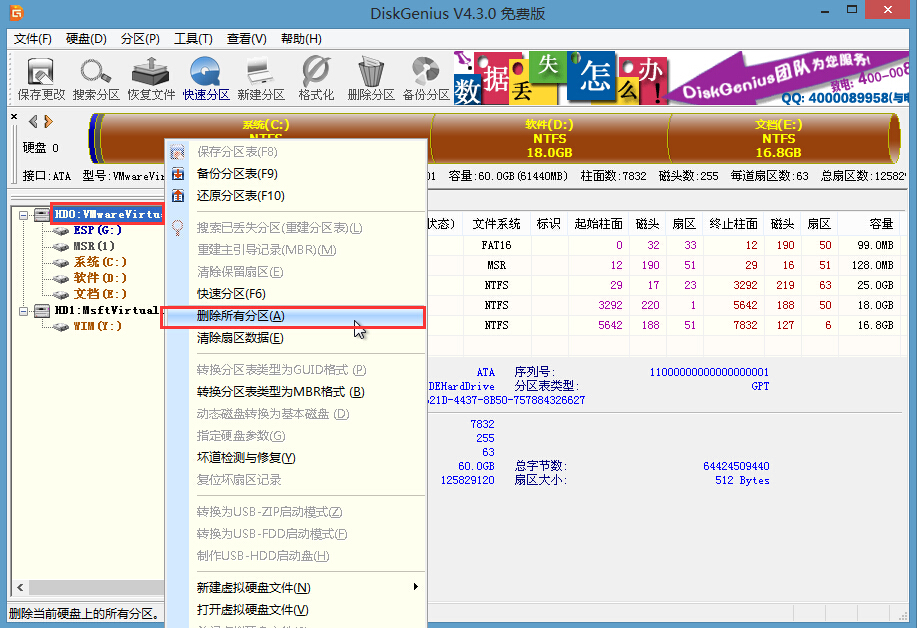Image resolution: width=917 pixels, height=628 pixels.
Task: Click the 文档(E:) NTFS 16.8GB disk bar
Action: point(778,139)
